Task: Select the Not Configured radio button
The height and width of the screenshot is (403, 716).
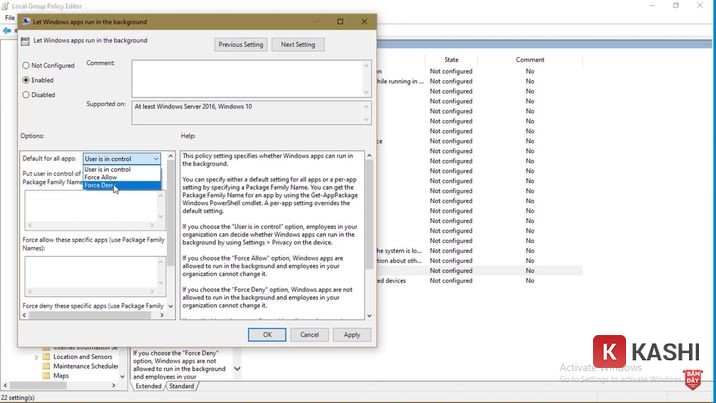Action: tap(26, 65)
